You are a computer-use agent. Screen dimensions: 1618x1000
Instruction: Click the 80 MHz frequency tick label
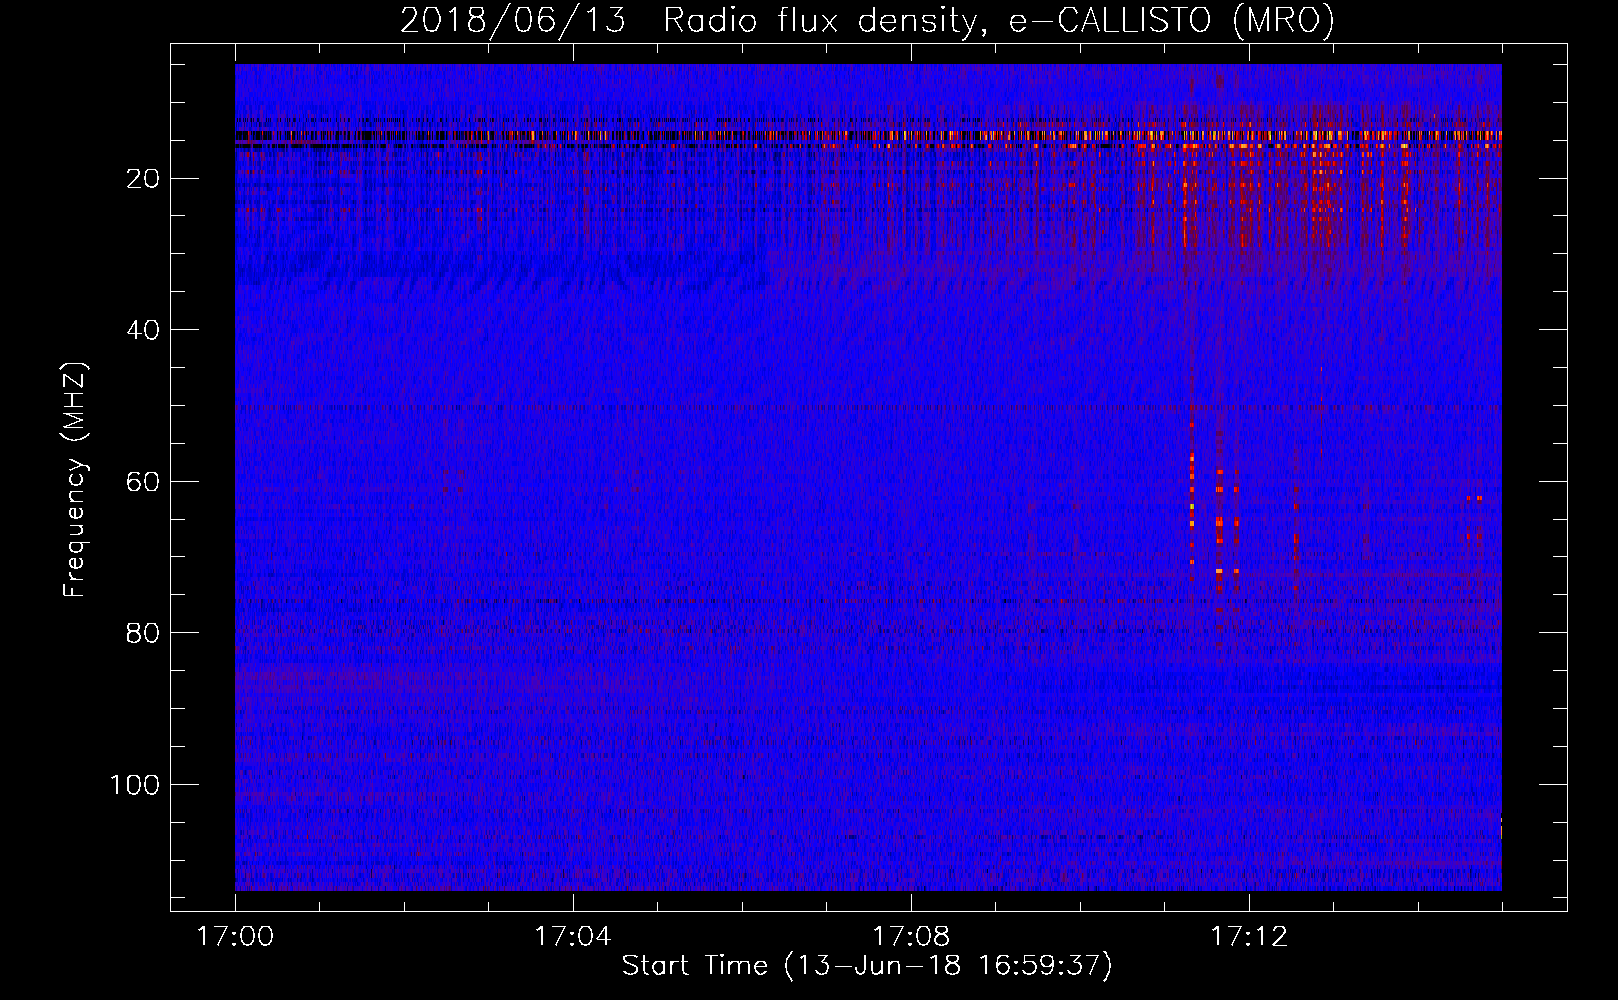pos(143,633)
